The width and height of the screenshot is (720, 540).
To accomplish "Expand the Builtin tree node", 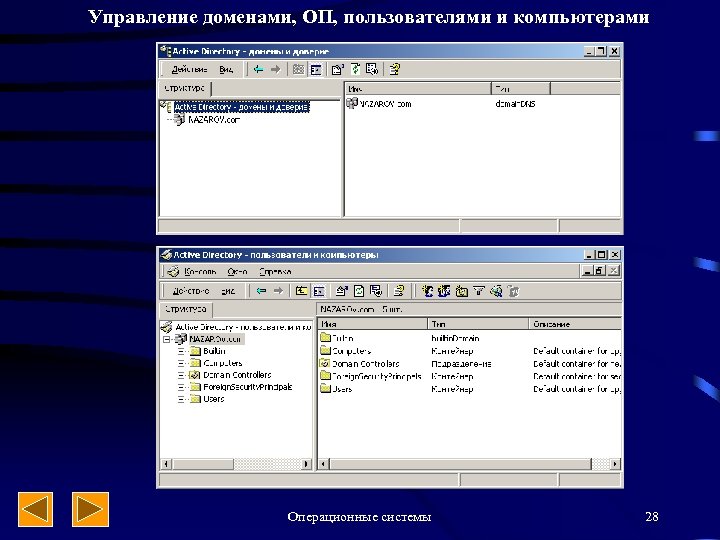I will pos(181,351).
